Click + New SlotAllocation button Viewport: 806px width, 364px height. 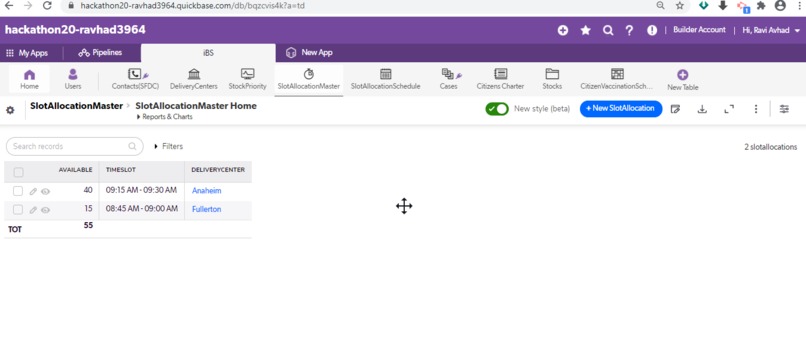(x=621, y=108)
